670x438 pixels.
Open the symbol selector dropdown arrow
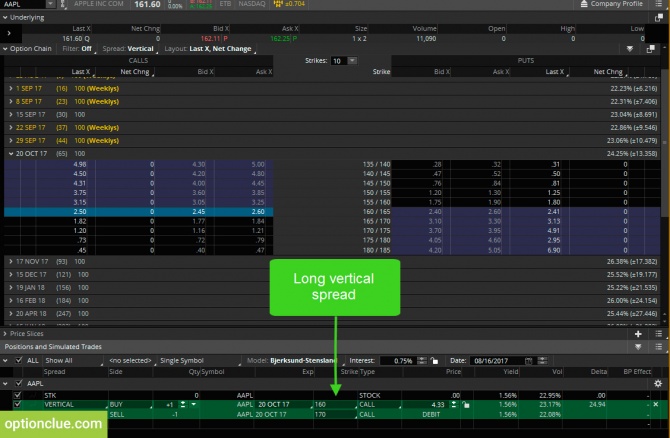51,4
